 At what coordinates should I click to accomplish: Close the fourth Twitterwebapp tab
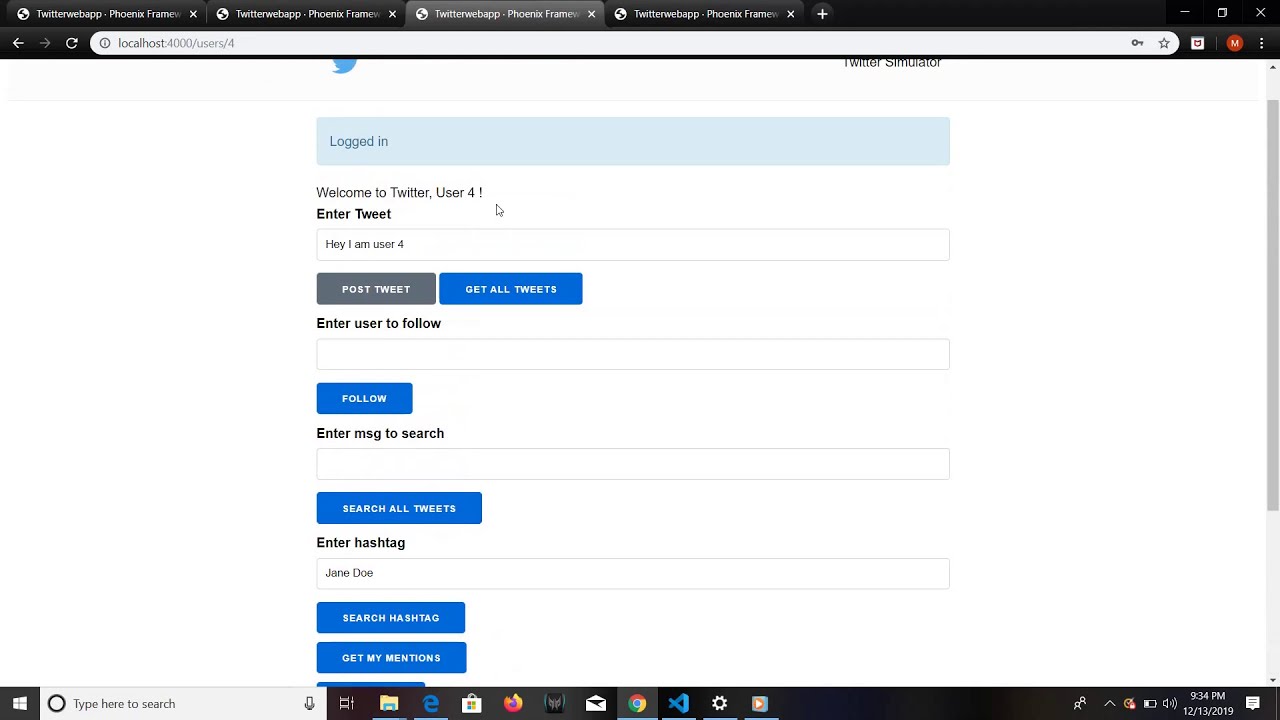tap(790, 14)
